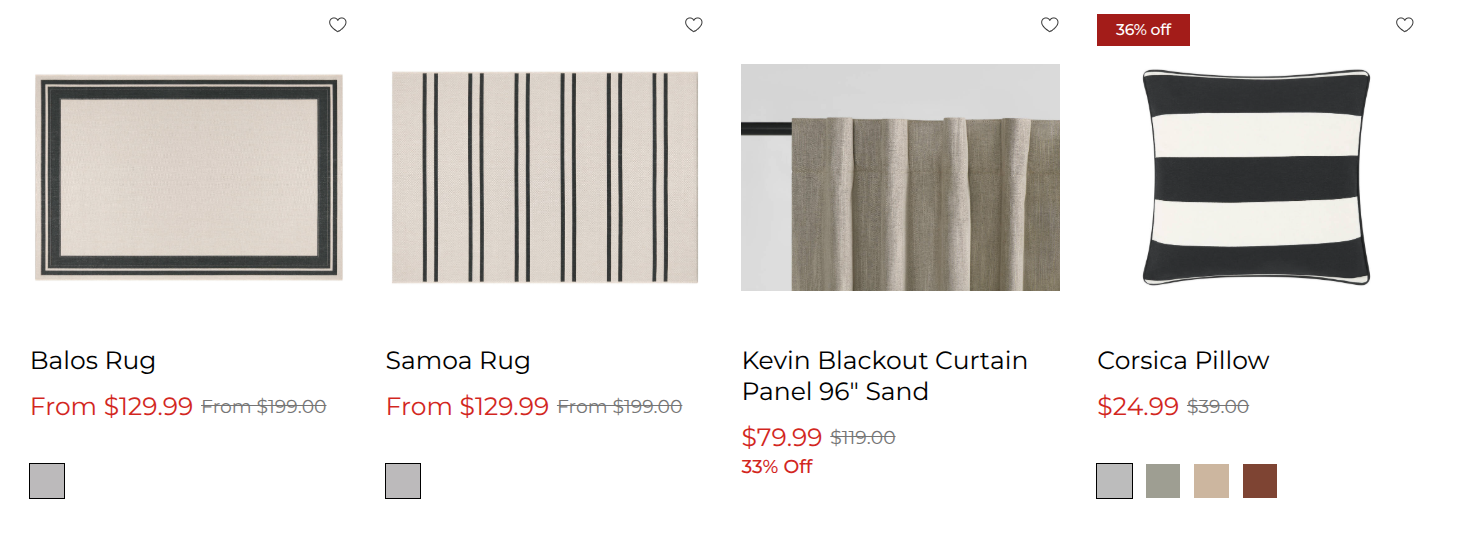Choose gray color for Corsica Pillow
The image size is (1459, 544).
pos(1115,481)
